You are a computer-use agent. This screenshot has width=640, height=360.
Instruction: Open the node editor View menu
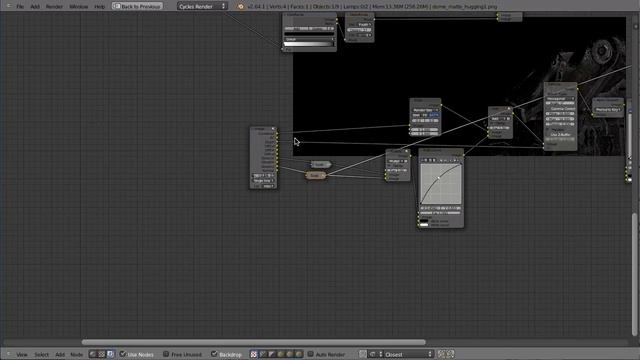[22, 354]
